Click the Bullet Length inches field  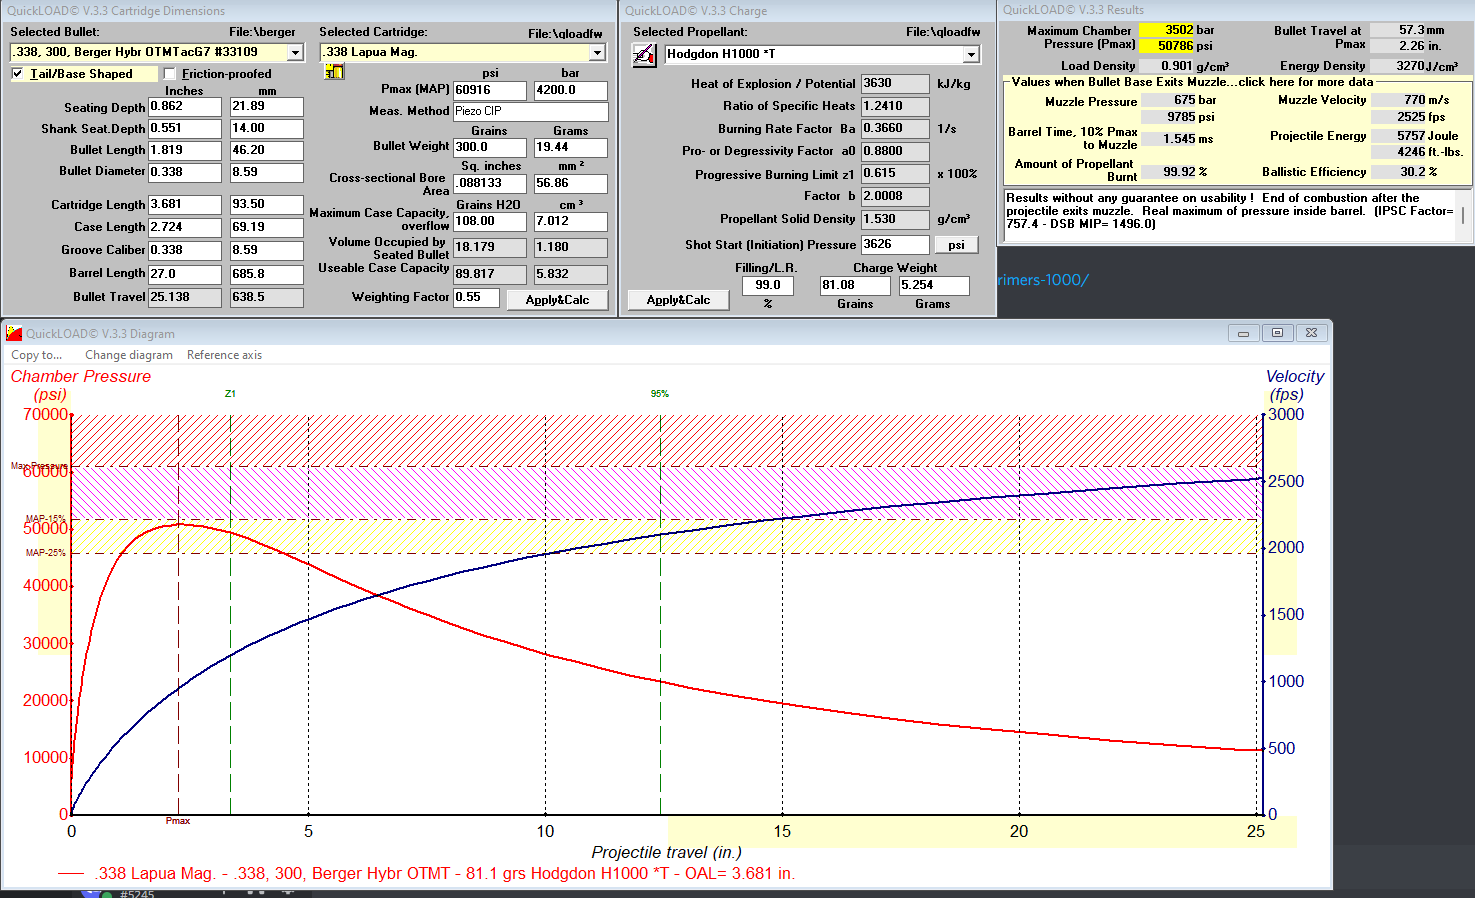coord(185,150)
